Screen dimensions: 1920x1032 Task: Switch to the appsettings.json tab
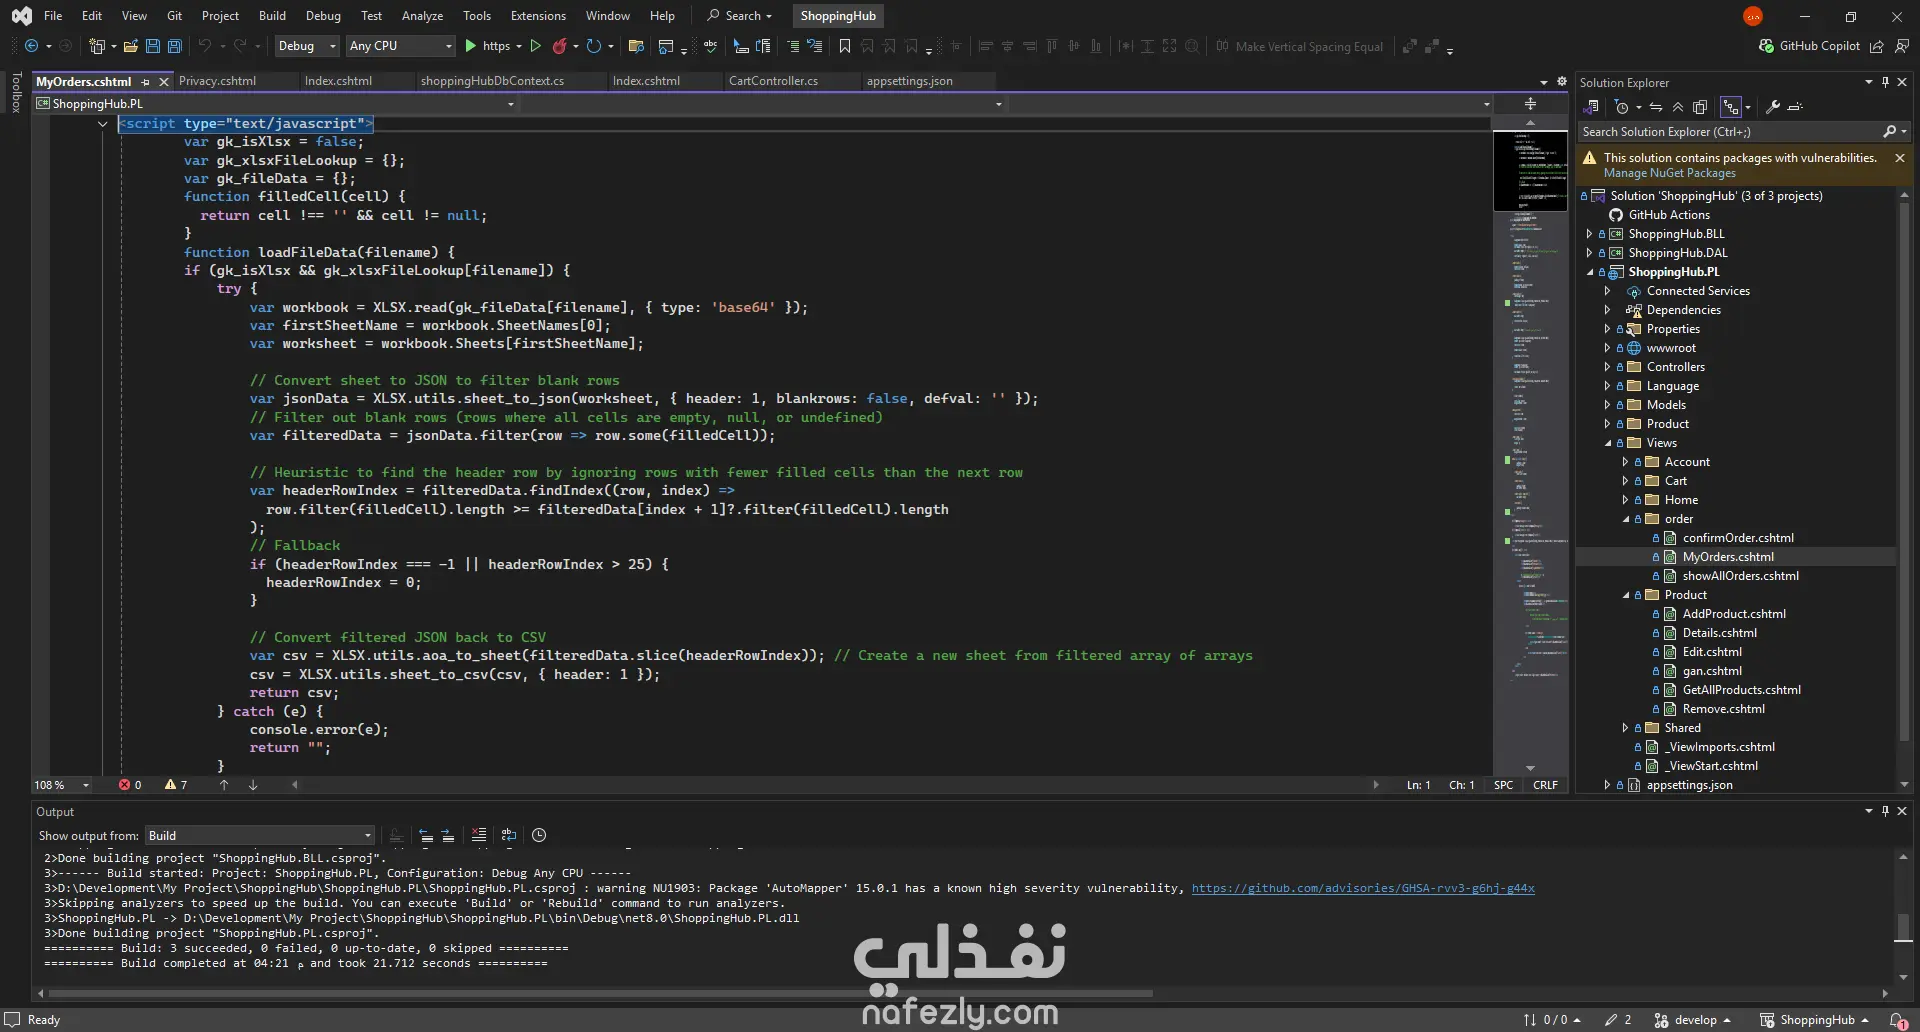(x=910, y=81)
